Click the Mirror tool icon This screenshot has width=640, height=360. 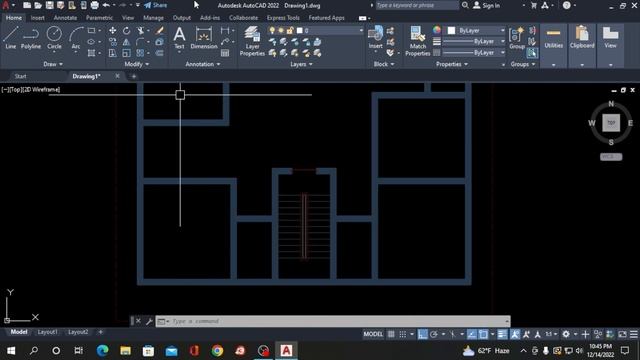coord(127,42)
